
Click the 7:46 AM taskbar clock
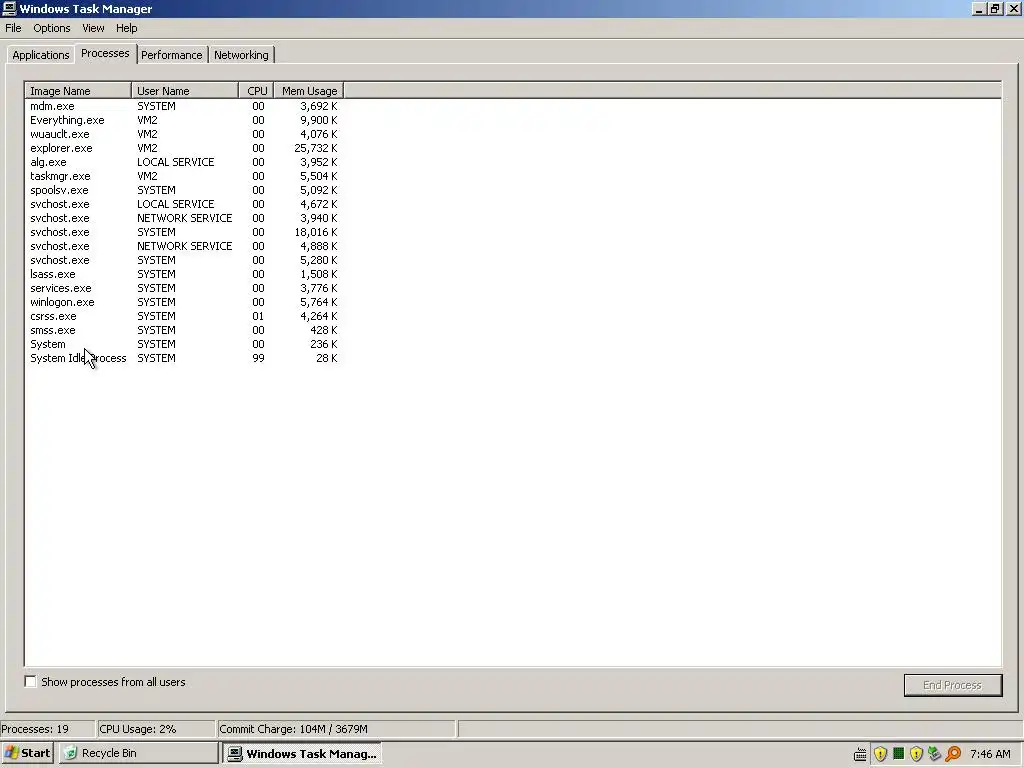990,754
